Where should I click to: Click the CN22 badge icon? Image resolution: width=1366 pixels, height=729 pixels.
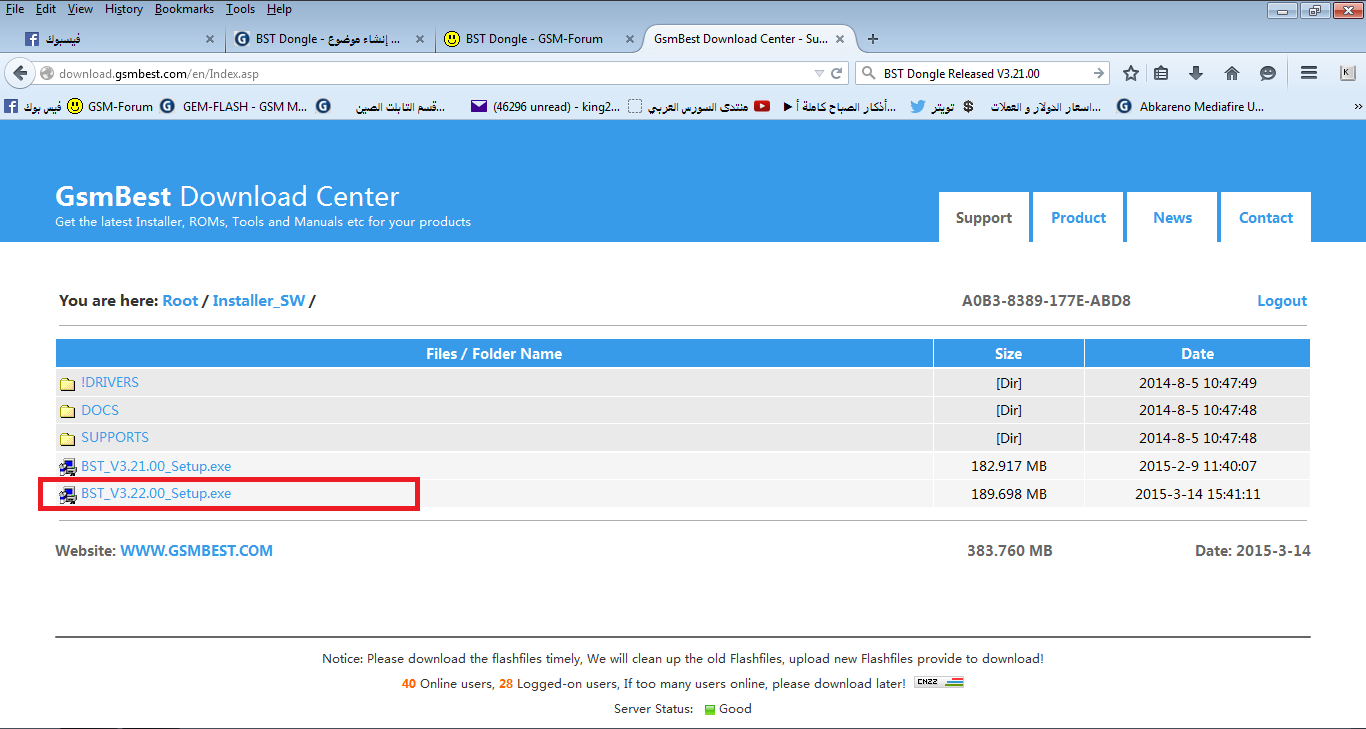pos(939,683)
